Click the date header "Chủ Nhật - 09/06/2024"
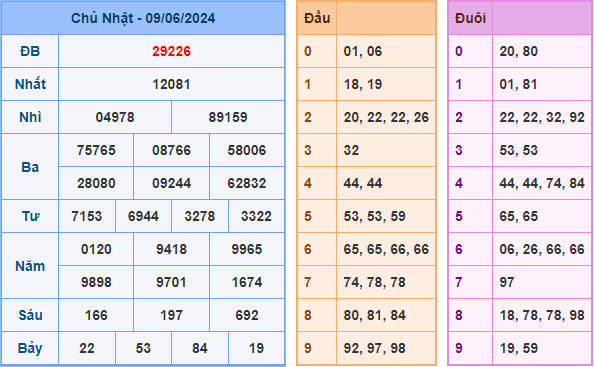Viewport: 594px width, 367px height. tap(143, 18)
